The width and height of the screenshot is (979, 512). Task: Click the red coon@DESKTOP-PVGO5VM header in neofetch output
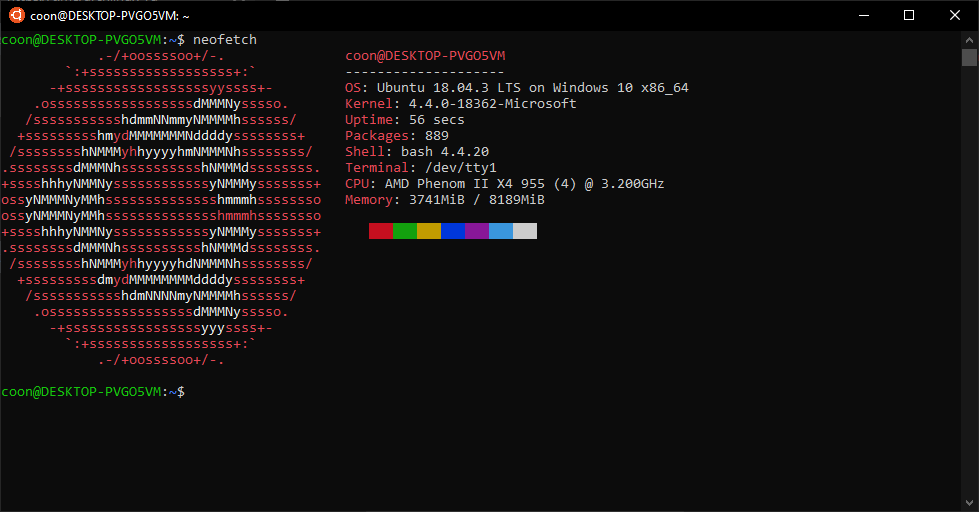click(x=425, y=56)
